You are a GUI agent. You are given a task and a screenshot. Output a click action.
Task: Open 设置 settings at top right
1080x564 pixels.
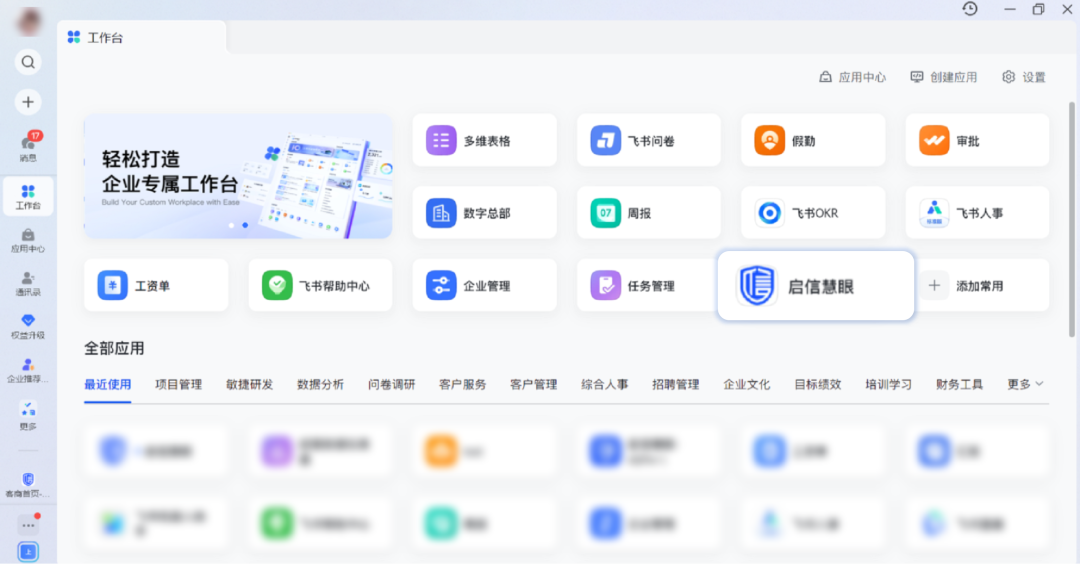[1024, 77]
